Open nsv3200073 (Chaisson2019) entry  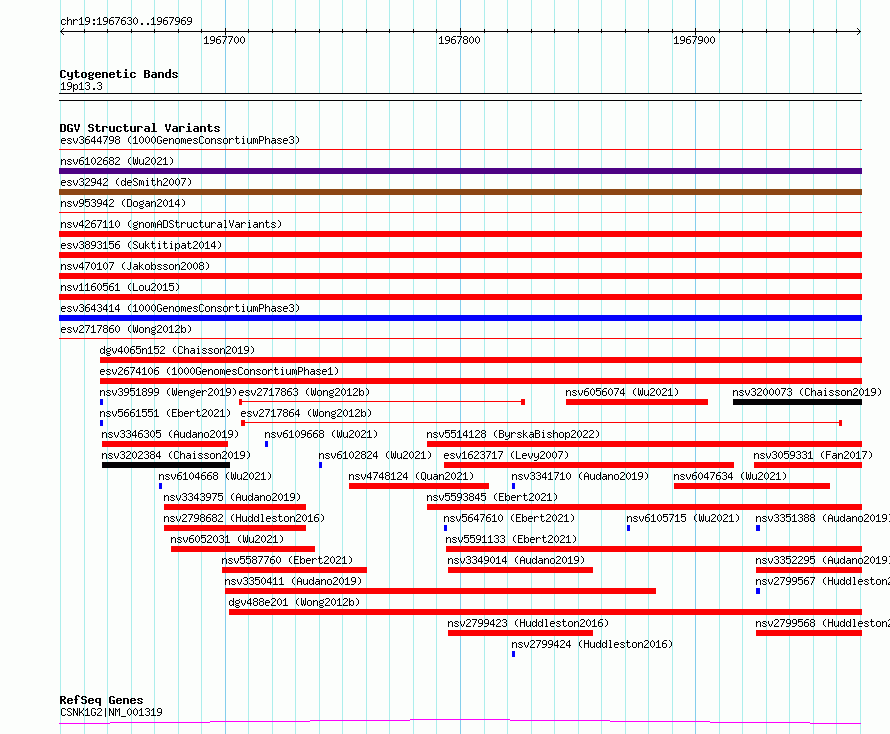point(807,392)
